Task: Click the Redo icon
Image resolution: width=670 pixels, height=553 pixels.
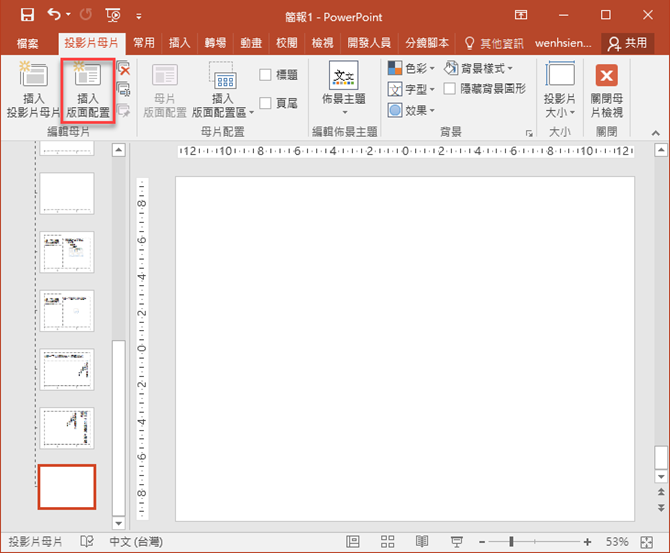Action: pyautogui.click(x=86, y=15)
